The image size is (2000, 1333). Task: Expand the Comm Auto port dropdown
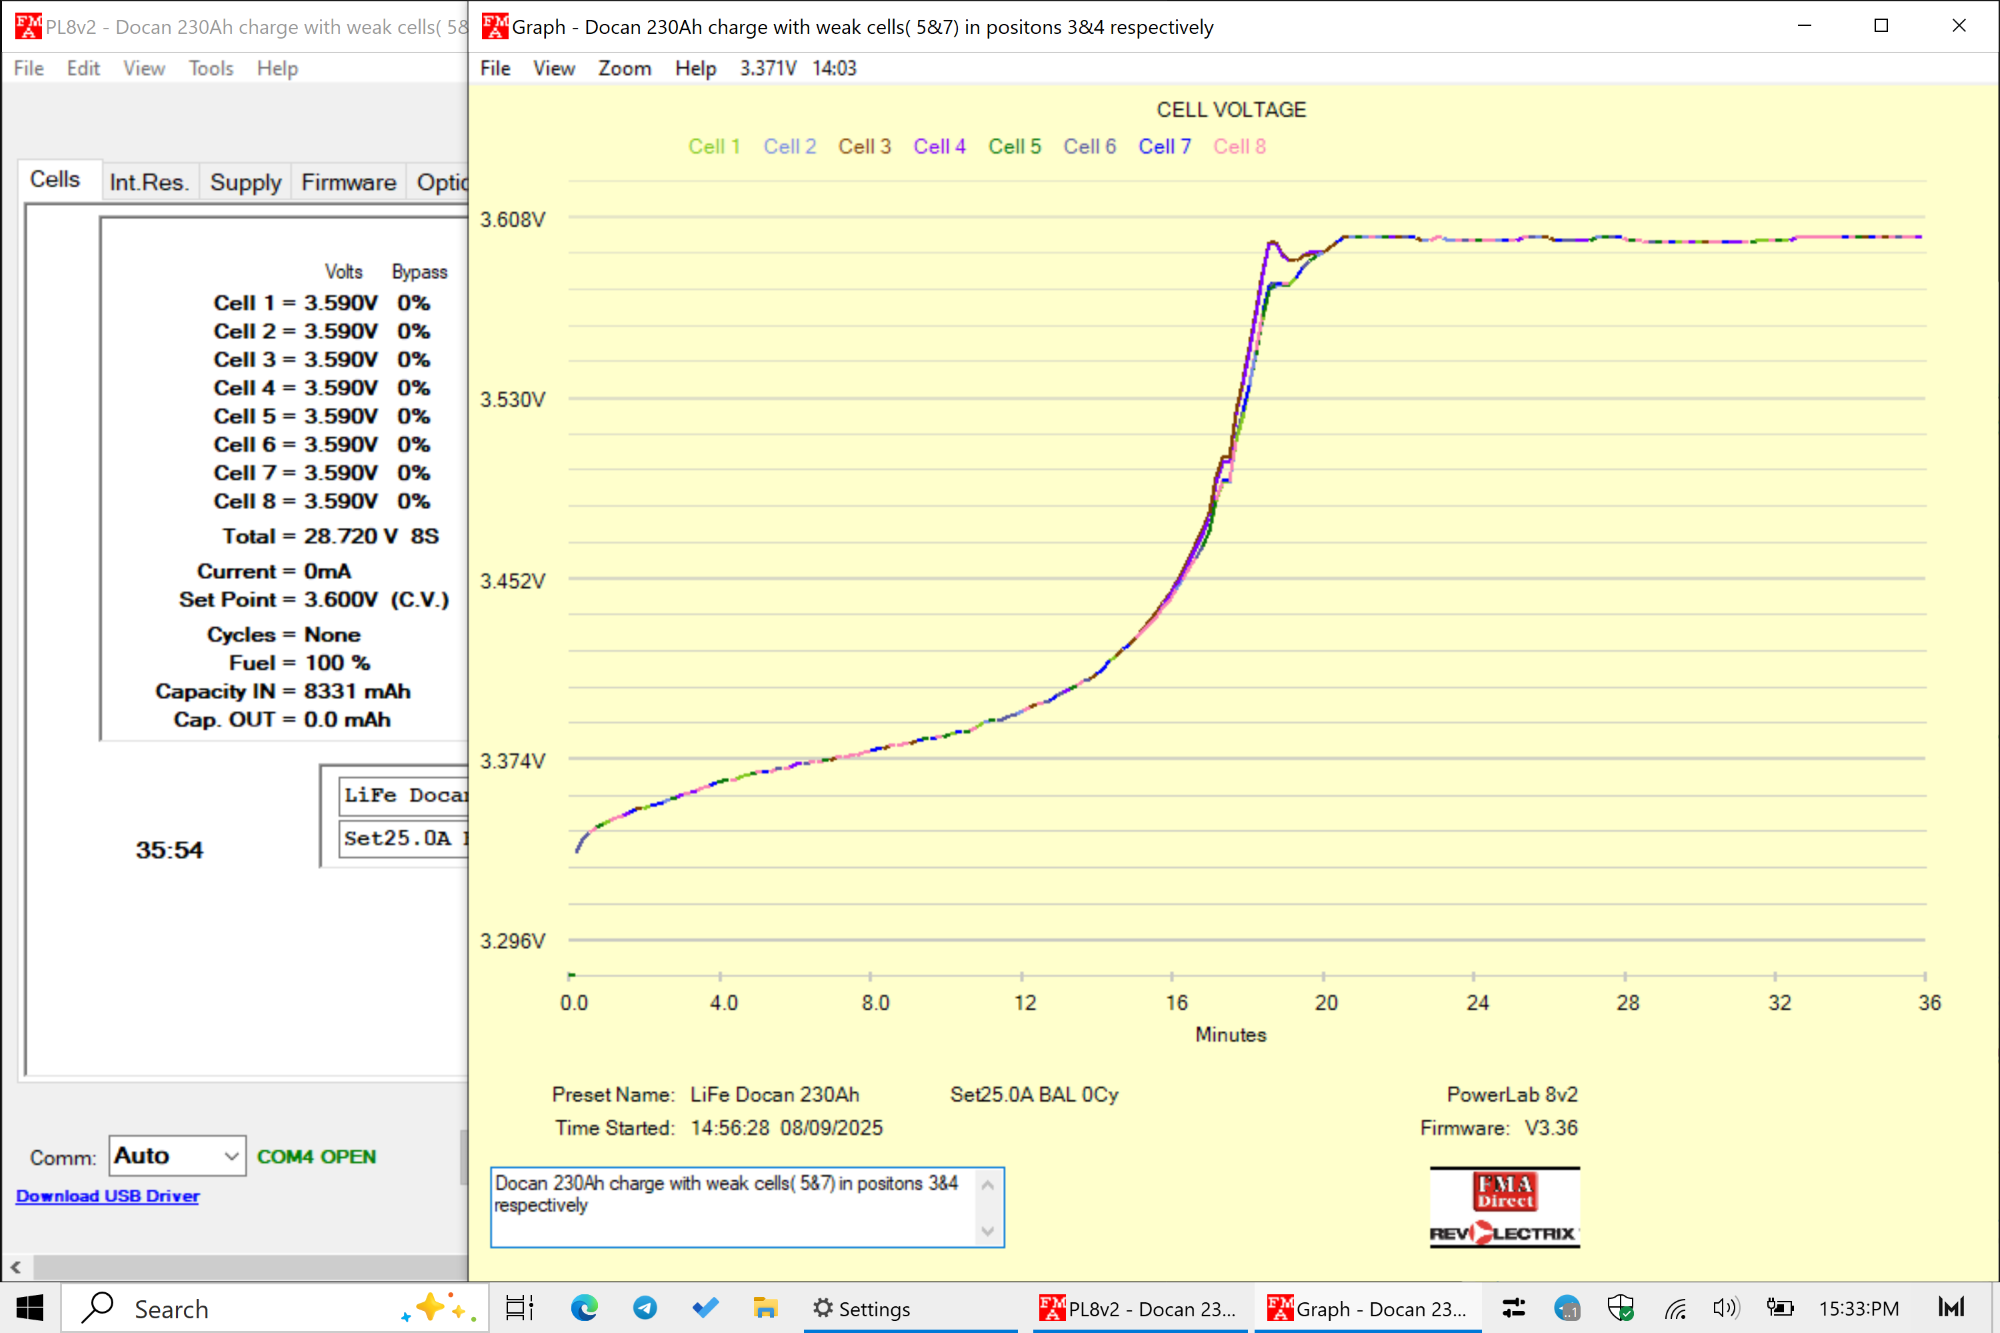[x=231, y=1157]
